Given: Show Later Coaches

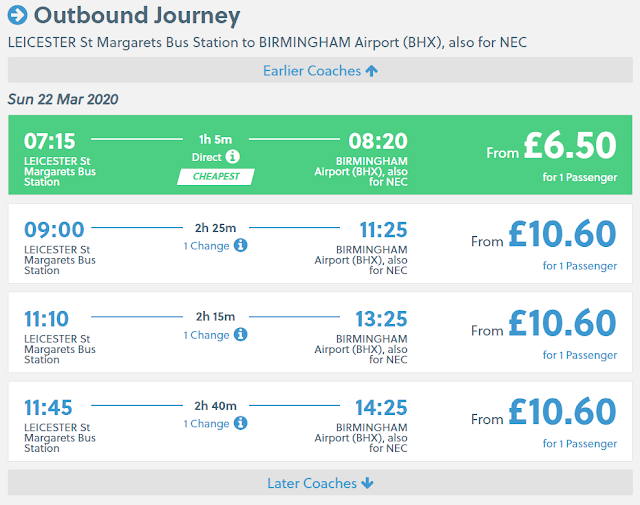Looking at the screenshot, I should (312, 483).
